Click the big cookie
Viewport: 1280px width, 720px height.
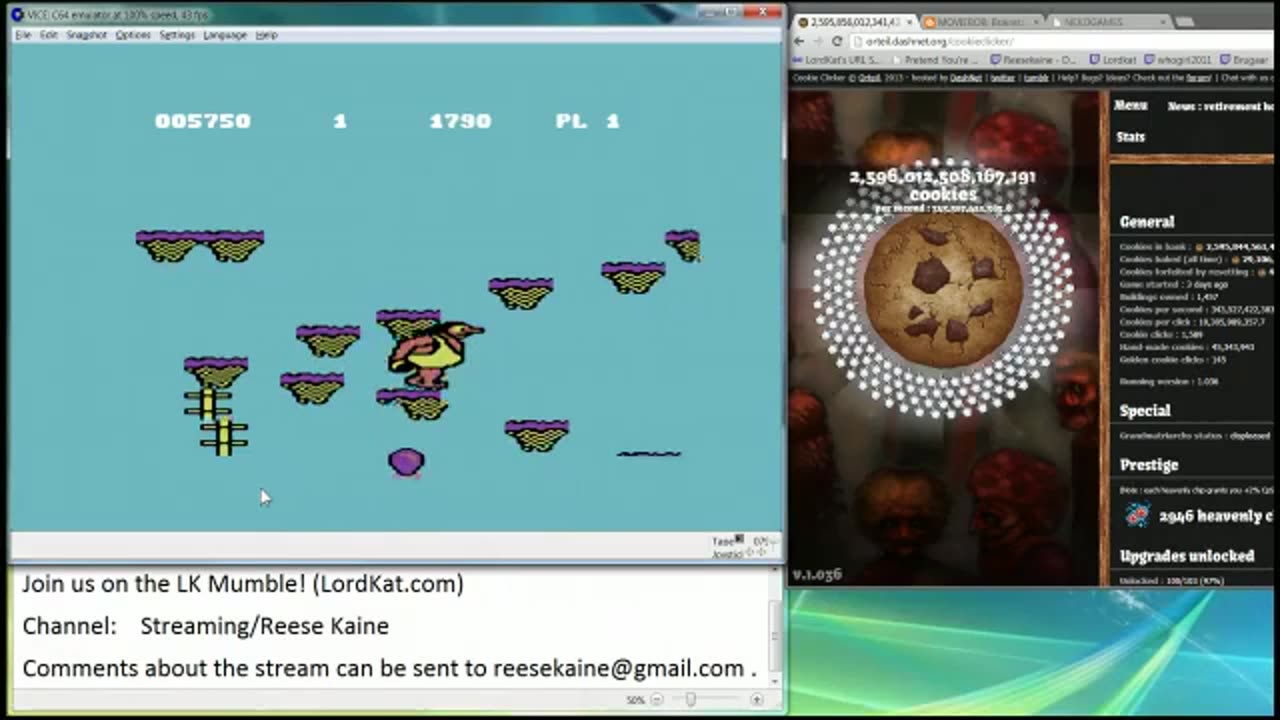point(942,289)
